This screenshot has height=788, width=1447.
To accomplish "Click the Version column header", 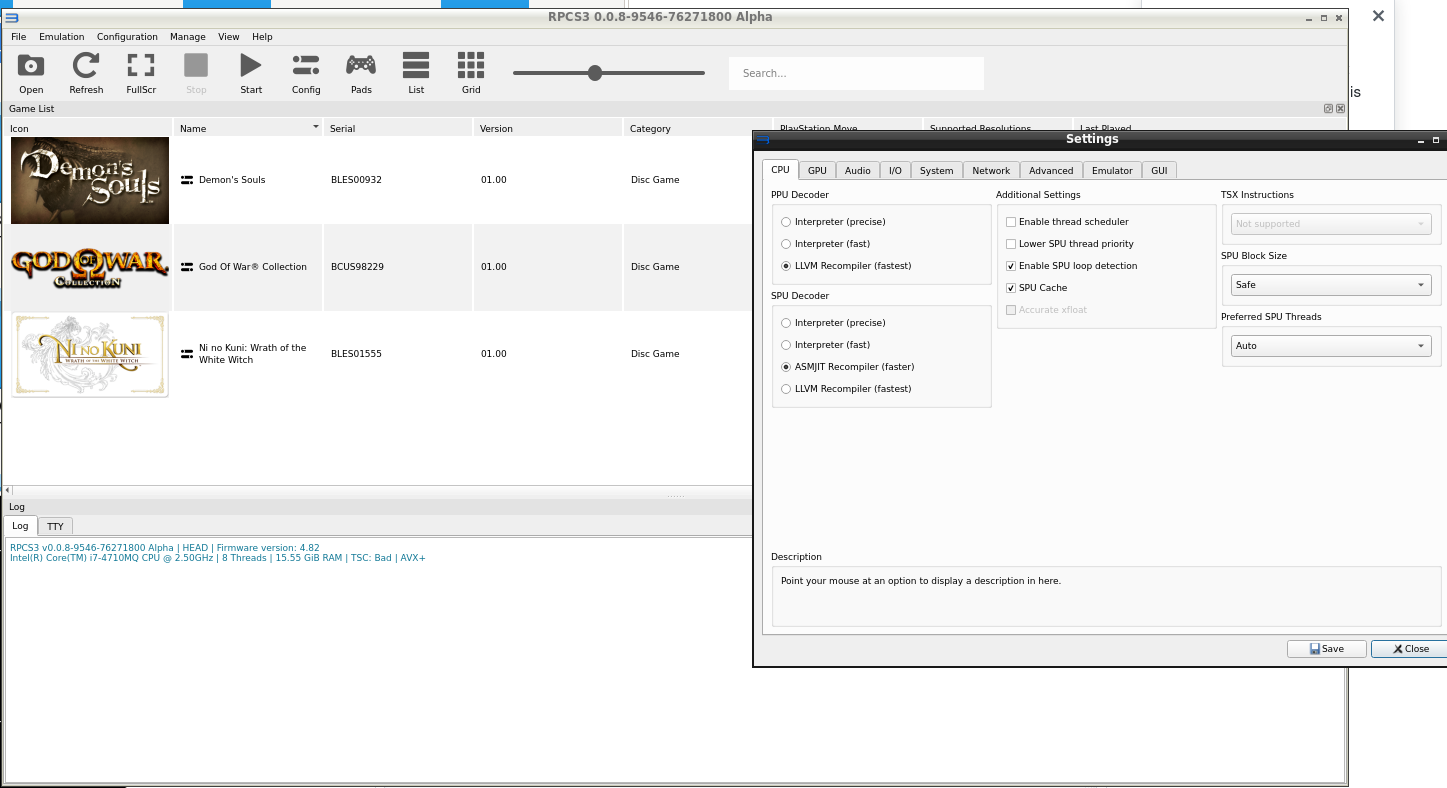I will click(548, 128).
